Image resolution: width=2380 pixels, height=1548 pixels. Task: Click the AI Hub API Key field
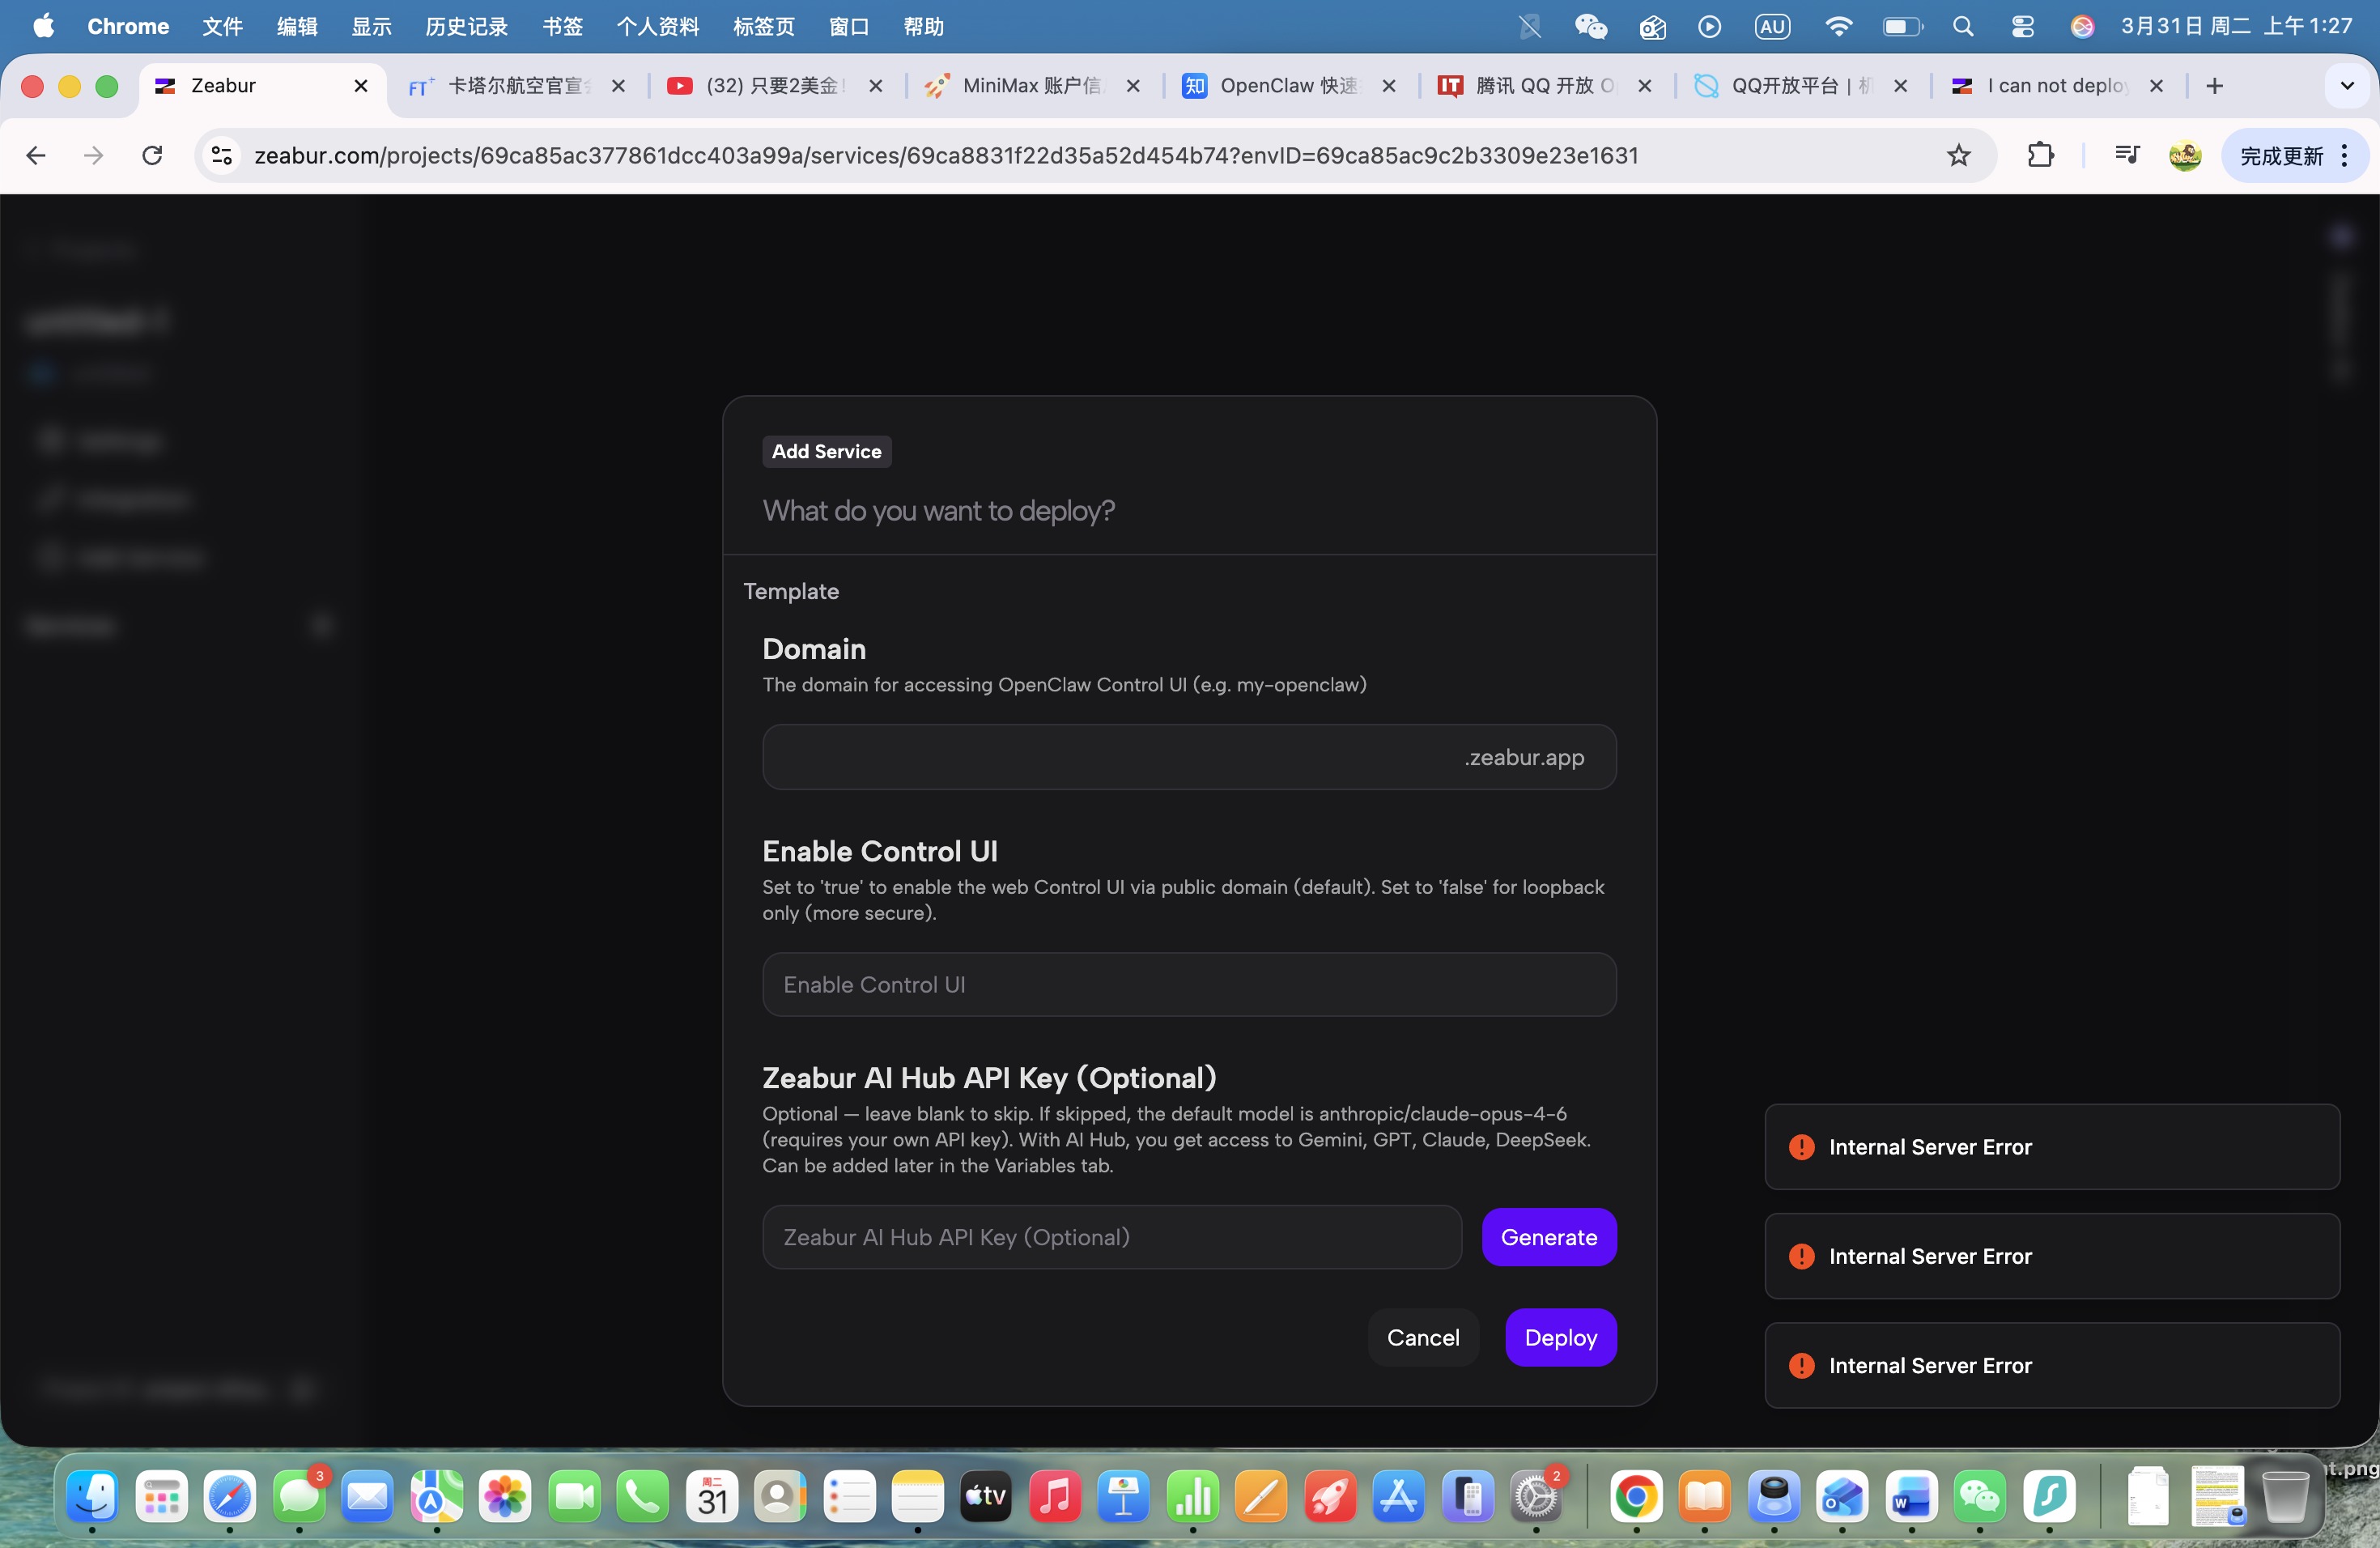click(1111, 1237)
